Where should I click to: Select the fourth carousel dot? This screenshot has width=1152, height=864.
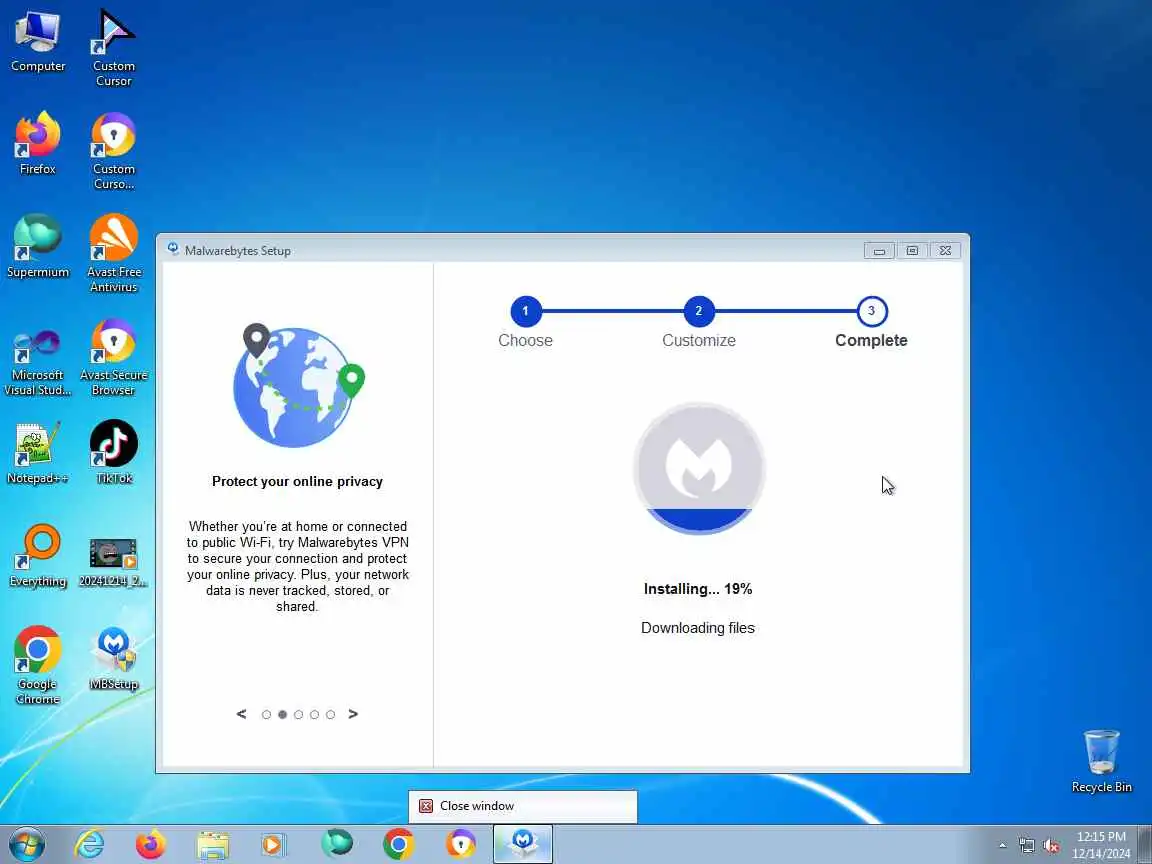[x=314, y=715]
